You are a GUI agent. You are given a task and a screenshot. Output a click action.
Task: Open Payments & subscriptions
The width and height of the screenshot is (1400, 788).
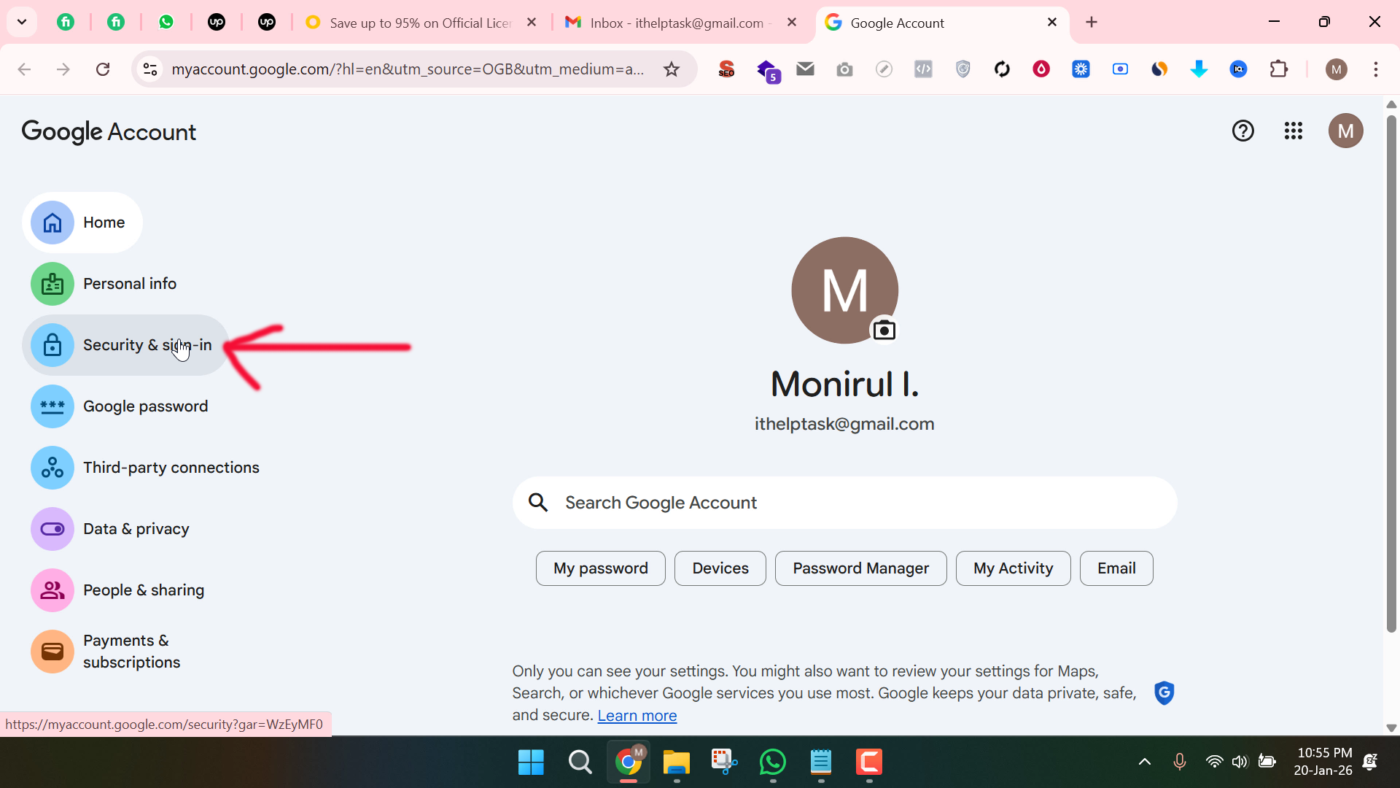click(x=131, y=650)
